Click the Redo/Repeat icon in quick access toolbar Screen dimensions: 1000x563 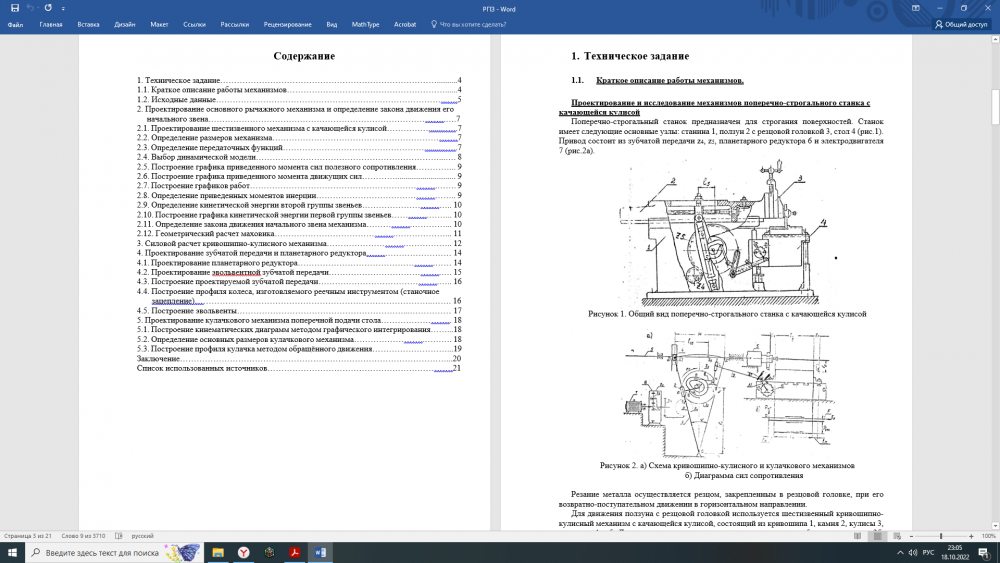tap(48, 7)
